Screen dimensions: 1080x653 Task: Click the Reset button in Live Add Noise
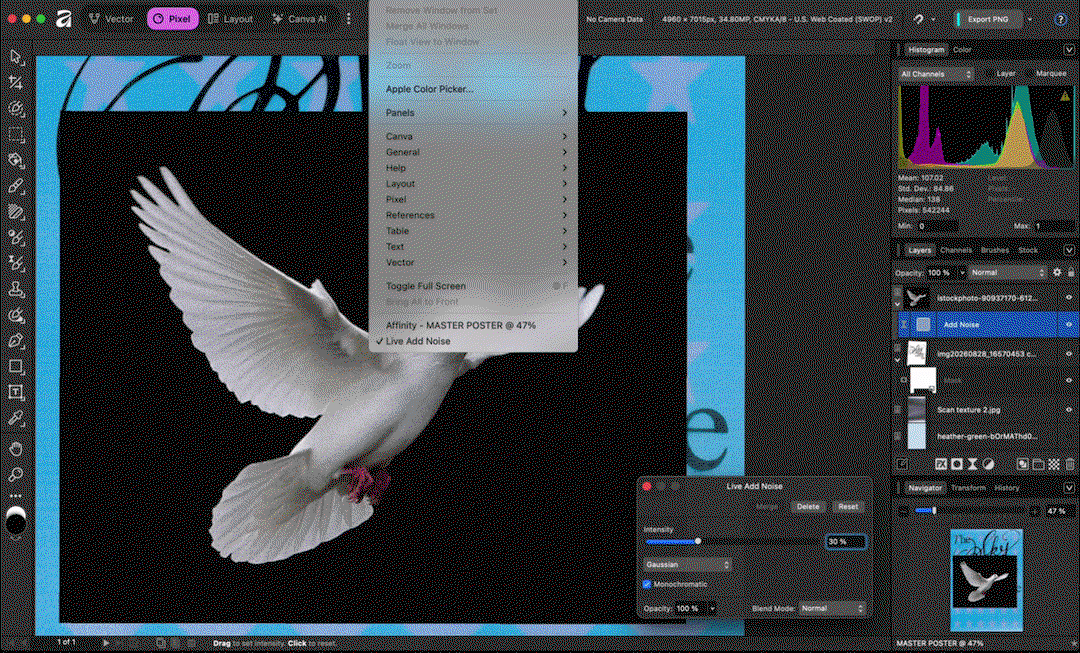coord(848,506)
